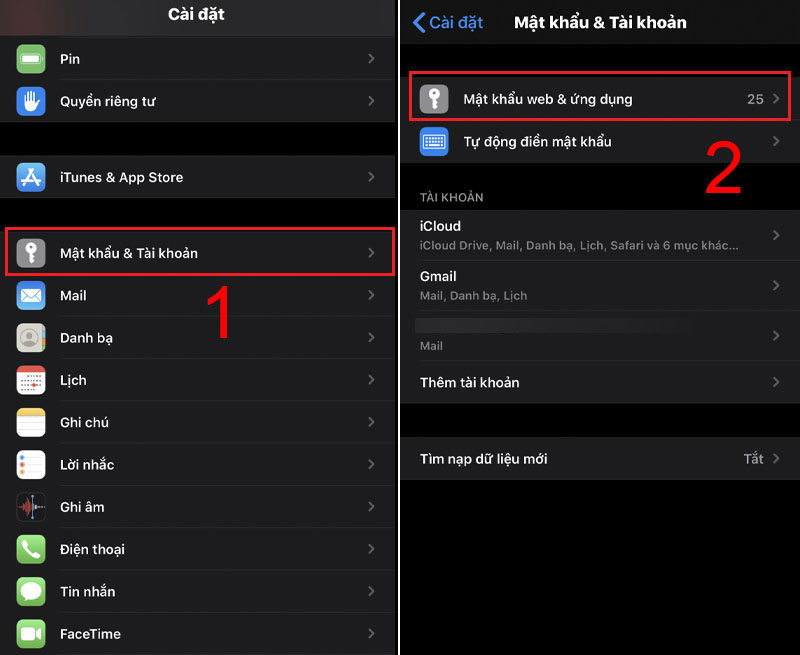Open the Tìm nạp dữ liệu mới chevron showing Tắt
The height and width of the screenshot is (655, 800).
coord(776,458)
